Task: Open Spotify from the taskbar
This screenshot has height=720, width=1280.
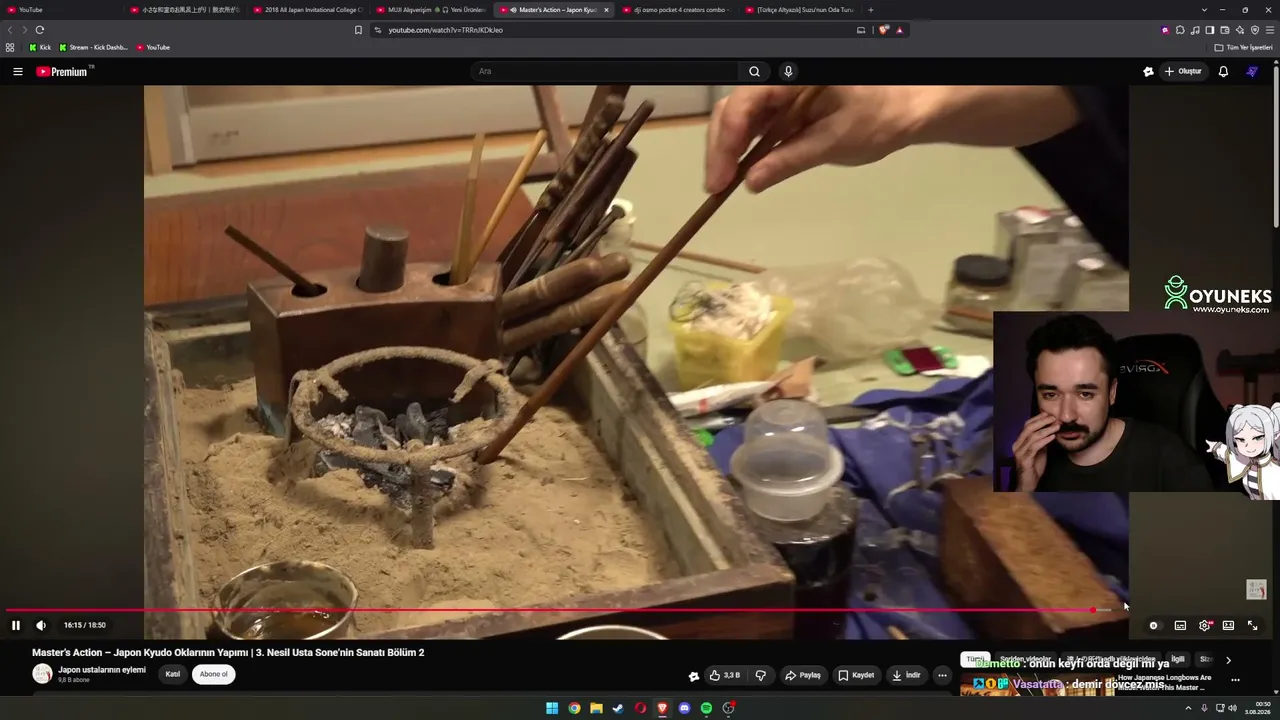Action: pos(706,708)
